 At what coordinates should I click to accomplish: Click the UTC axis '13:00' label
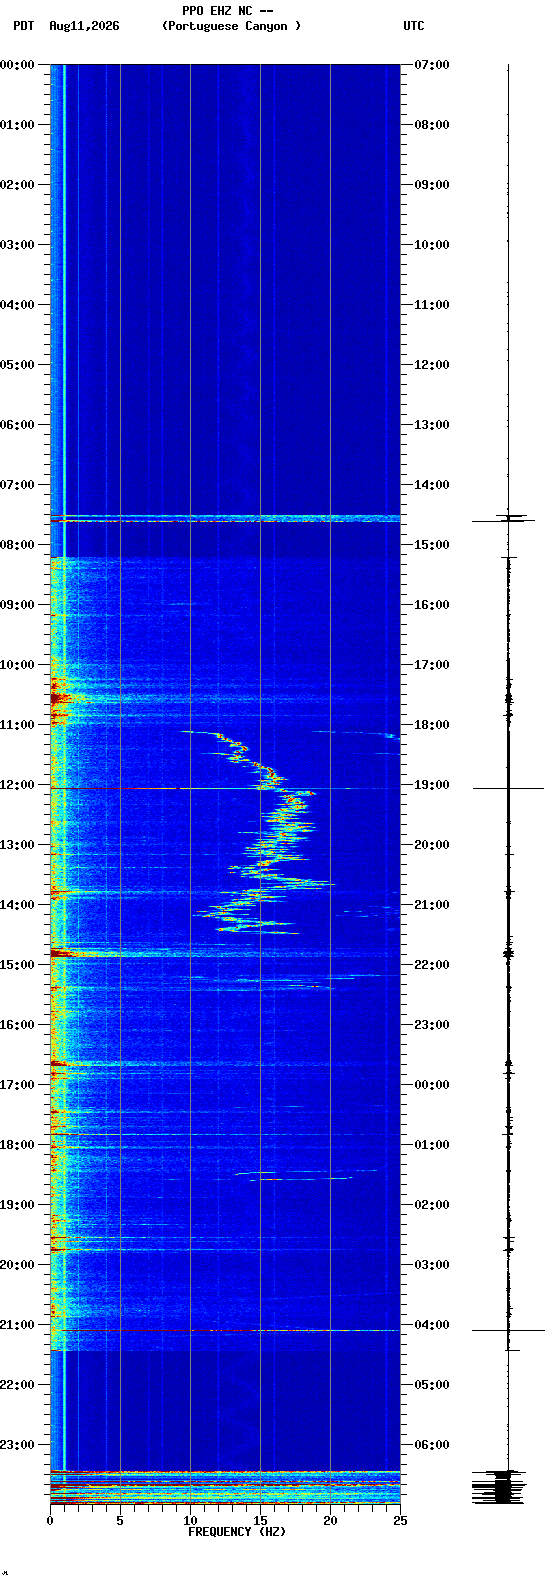(432, 425)
